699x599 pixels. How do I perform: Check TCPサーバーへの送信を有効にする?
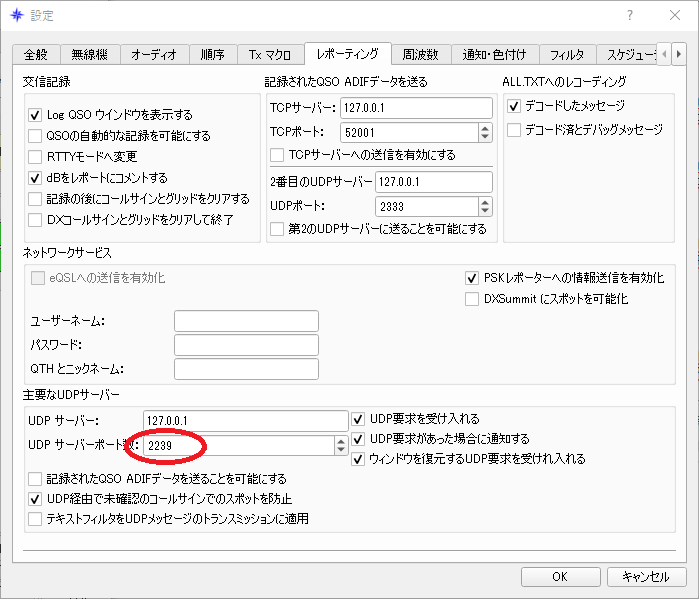[x=277, y=155]
